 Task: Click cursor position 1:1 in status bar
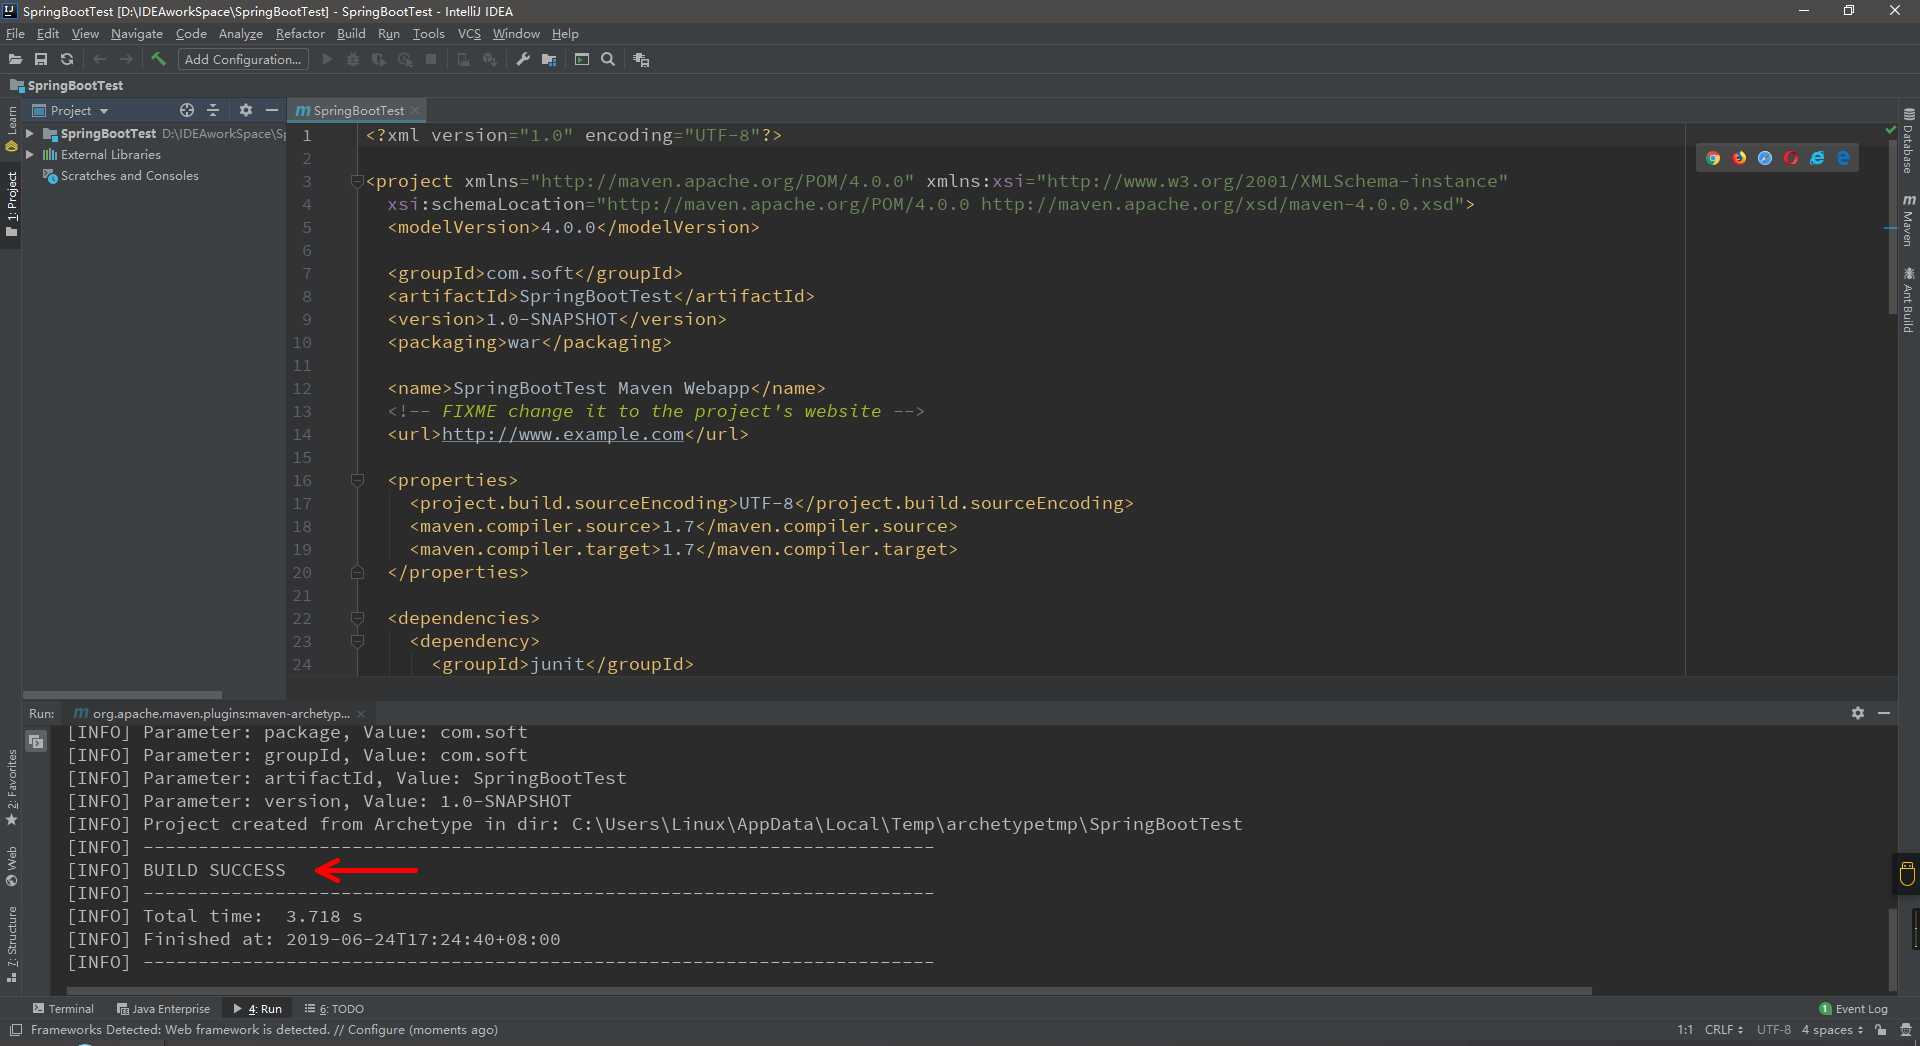point(1685,1030)
